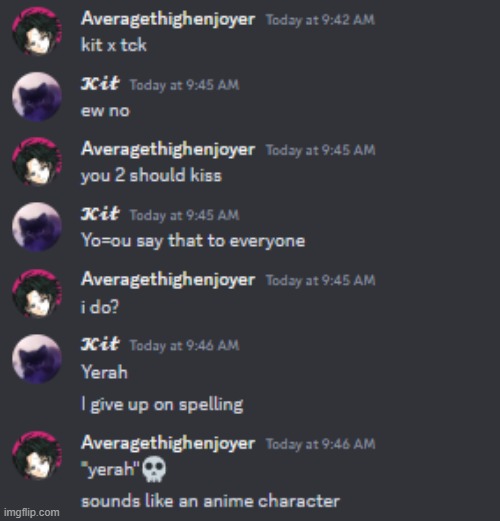
Task: Click the 'sounds like an anime character' message
Action: (x=210, y=501)
